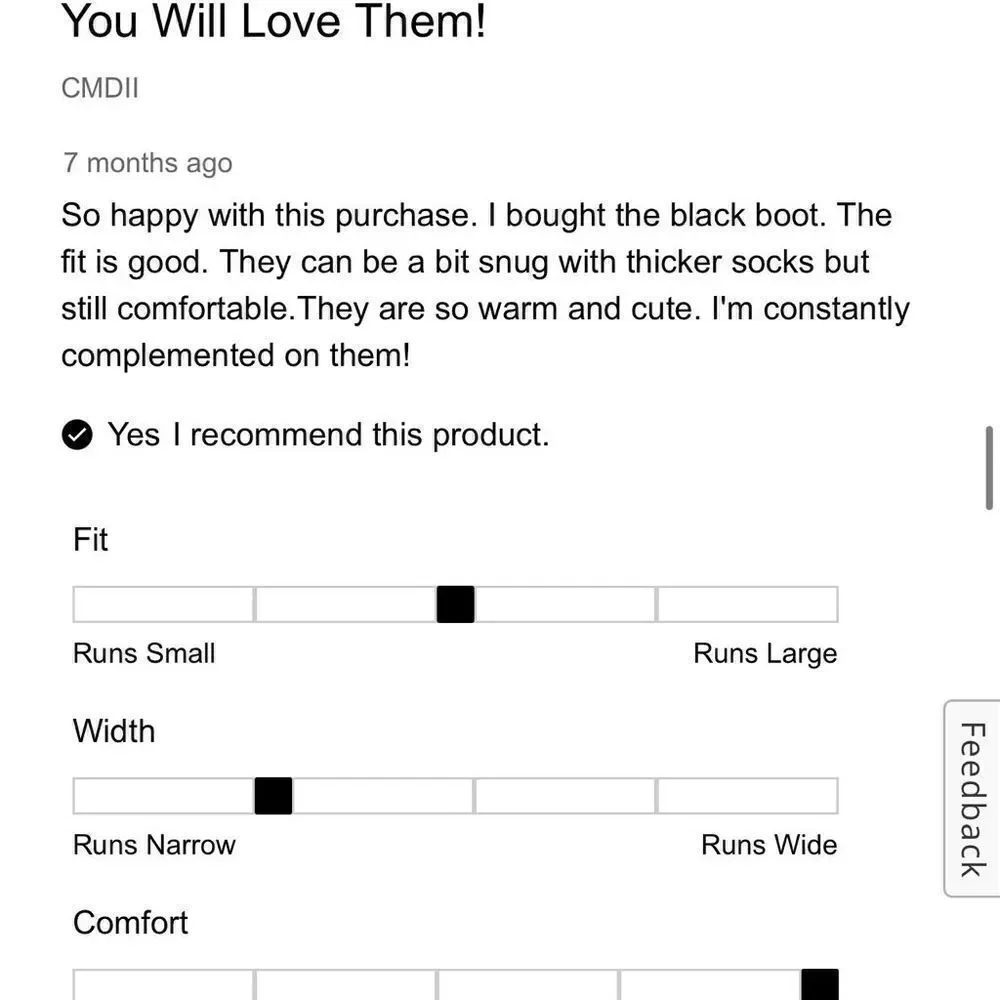Viewport: 1000px width, 1000px height.
Task: Click reviewer name CMDII
Action: 100,88
